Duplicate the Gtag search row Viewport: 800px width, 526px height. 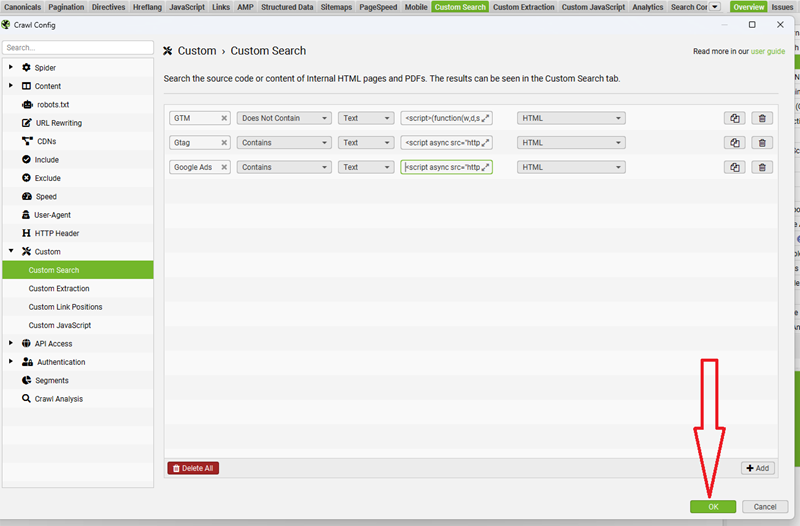point(735,142)
